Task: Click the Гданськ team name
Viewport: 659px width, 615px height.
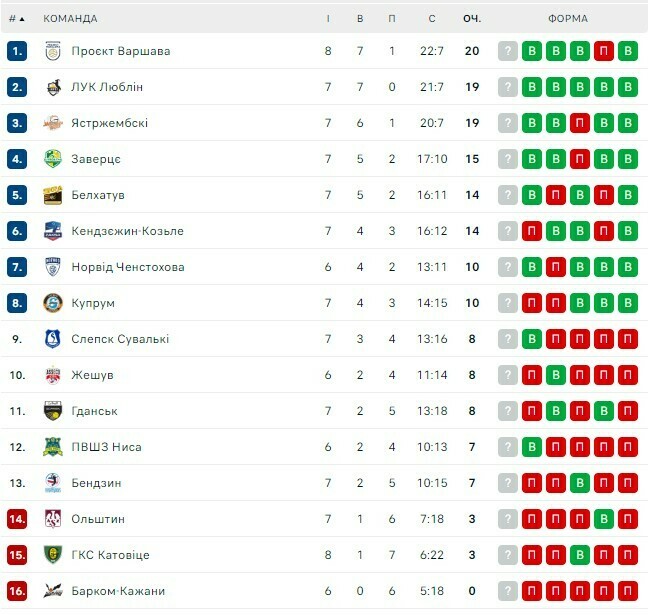Action: point(94,411)
